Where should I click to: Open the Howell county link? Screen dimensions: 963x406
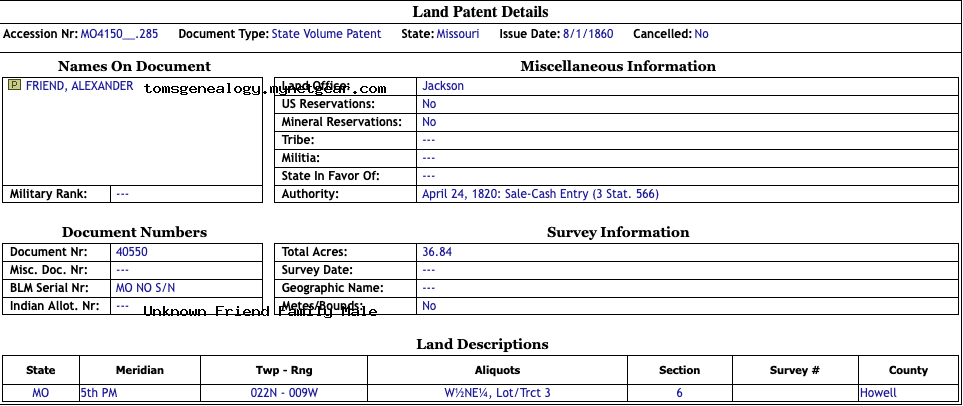click(878, 393)
